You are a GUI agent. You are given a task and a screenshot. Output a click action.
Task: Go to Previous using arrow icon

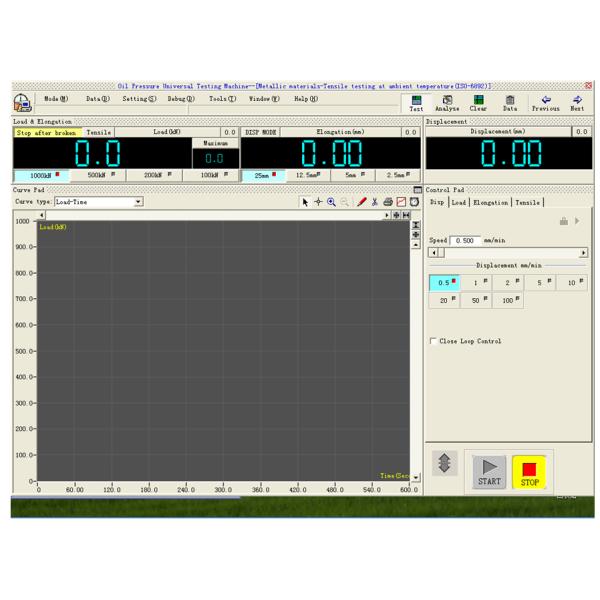click(545, 101)
